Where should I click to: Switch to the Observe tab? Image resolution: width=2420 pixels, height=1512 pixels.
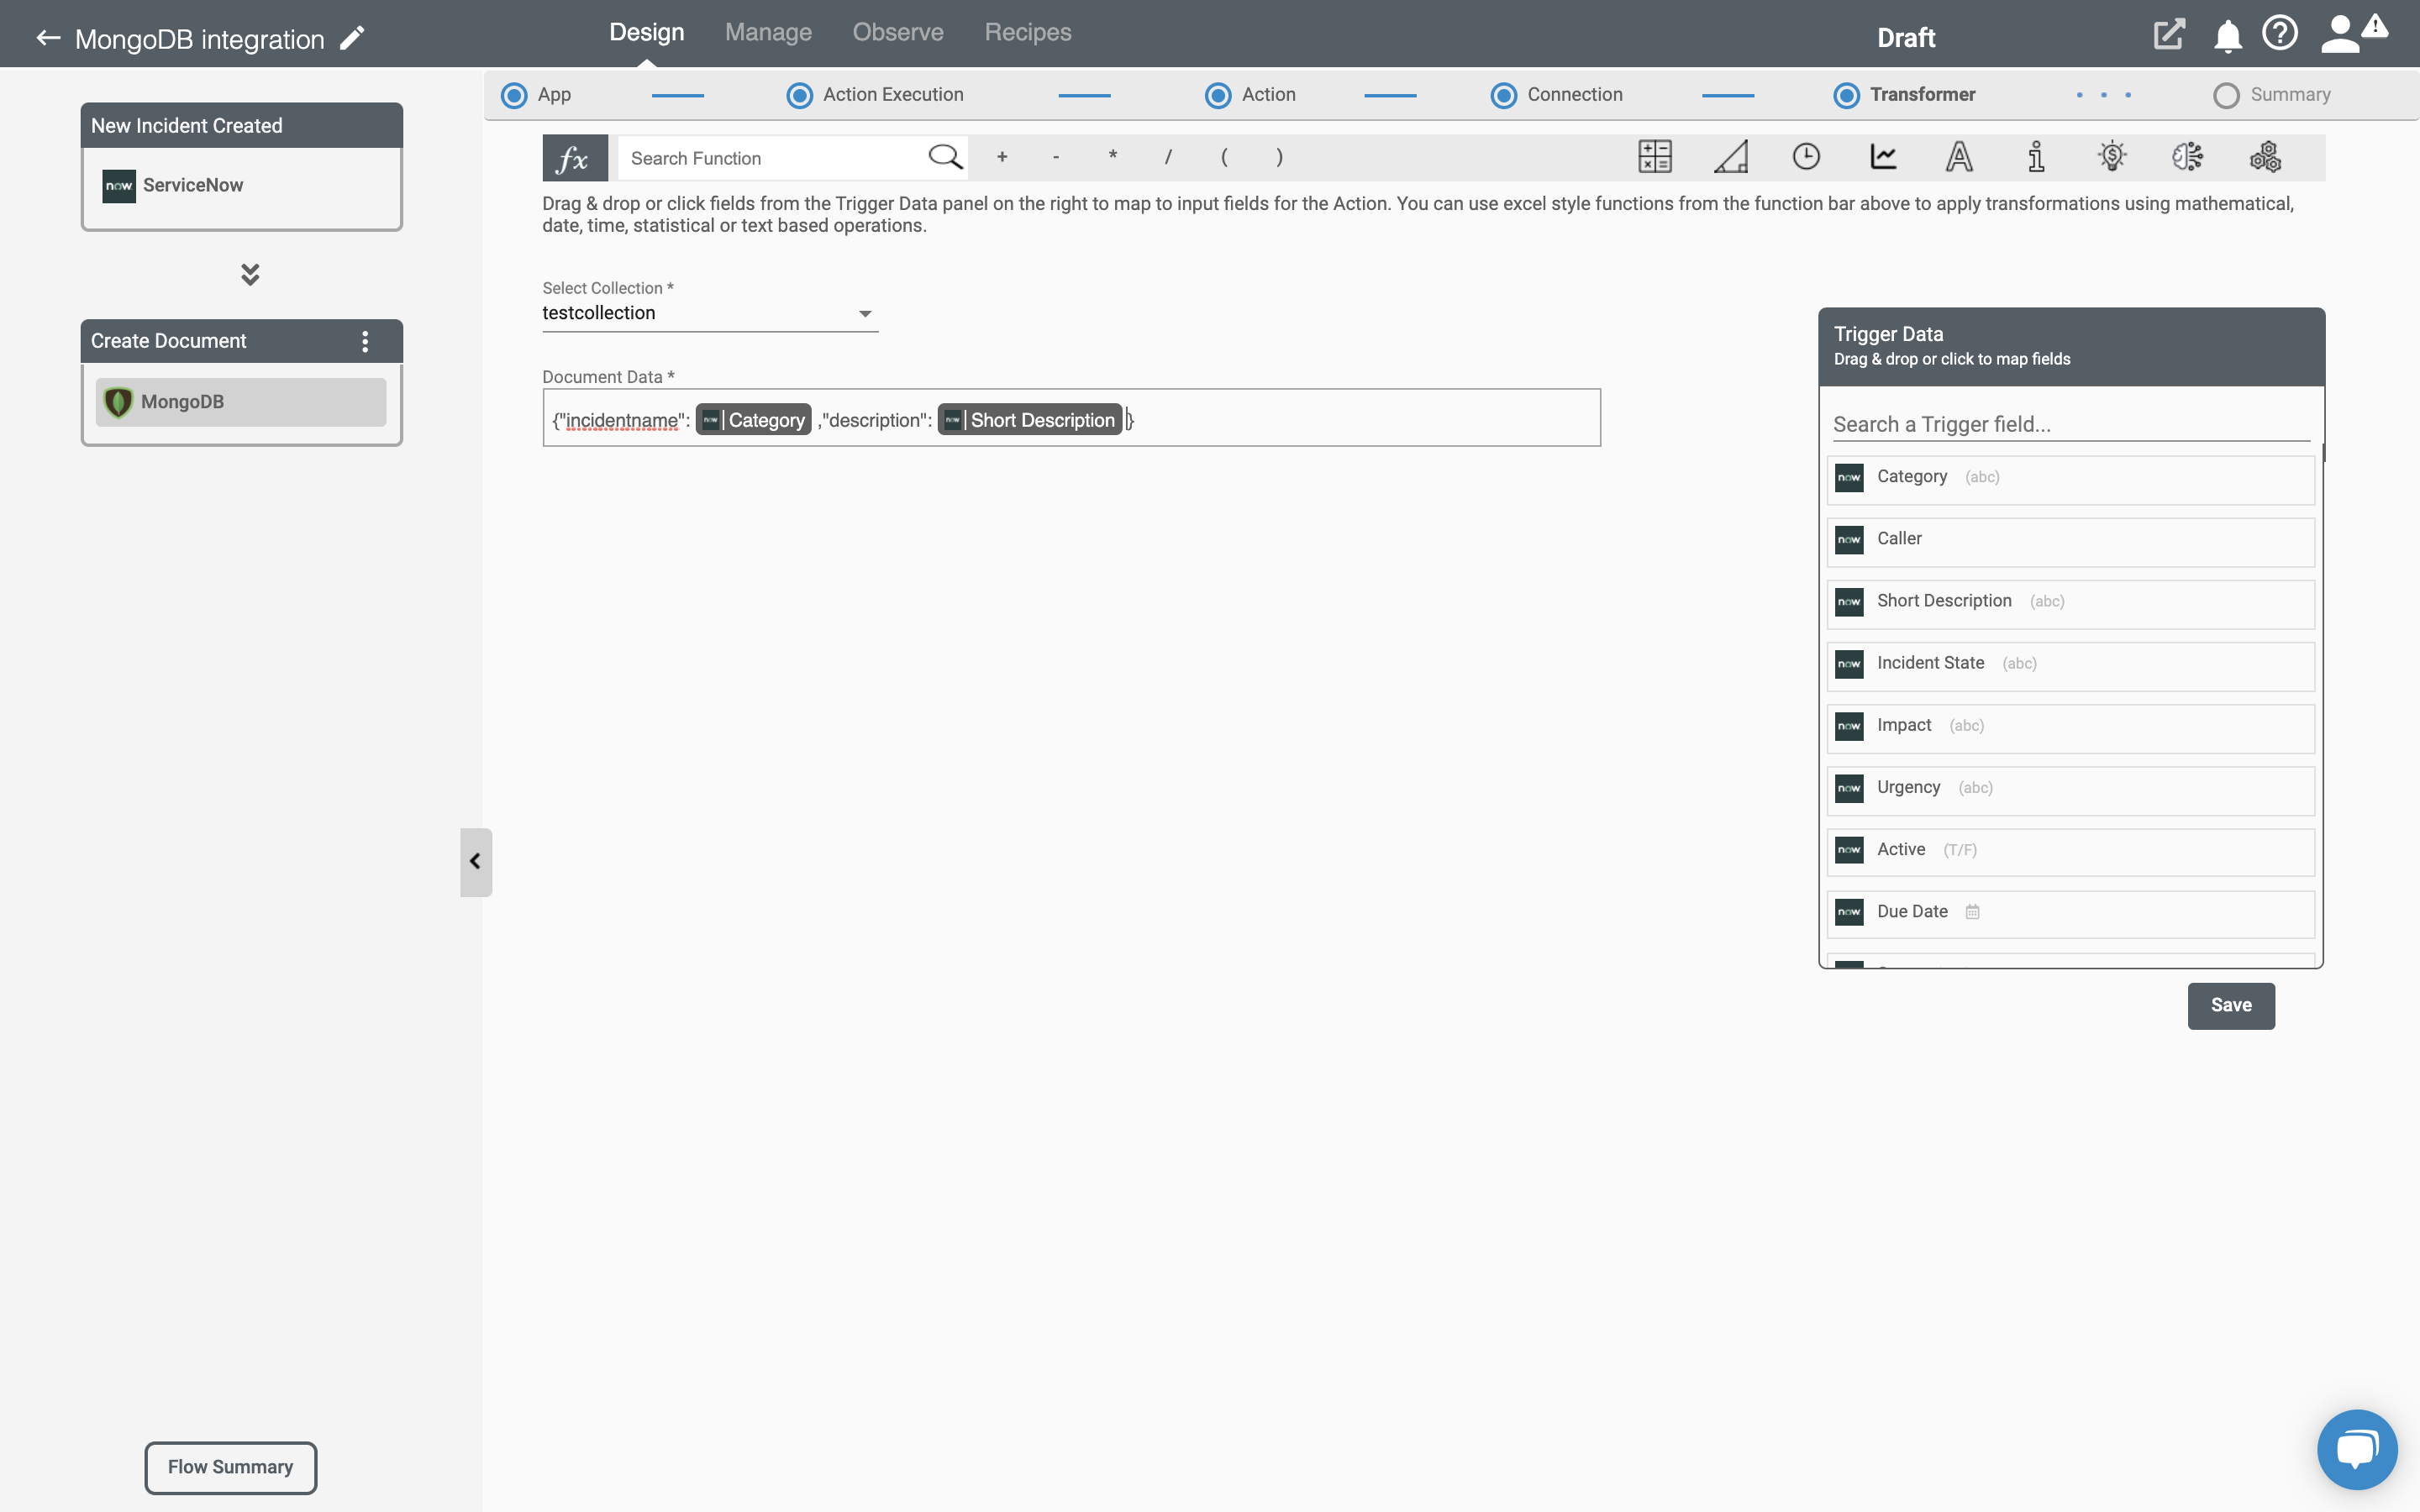pos(897,32)
